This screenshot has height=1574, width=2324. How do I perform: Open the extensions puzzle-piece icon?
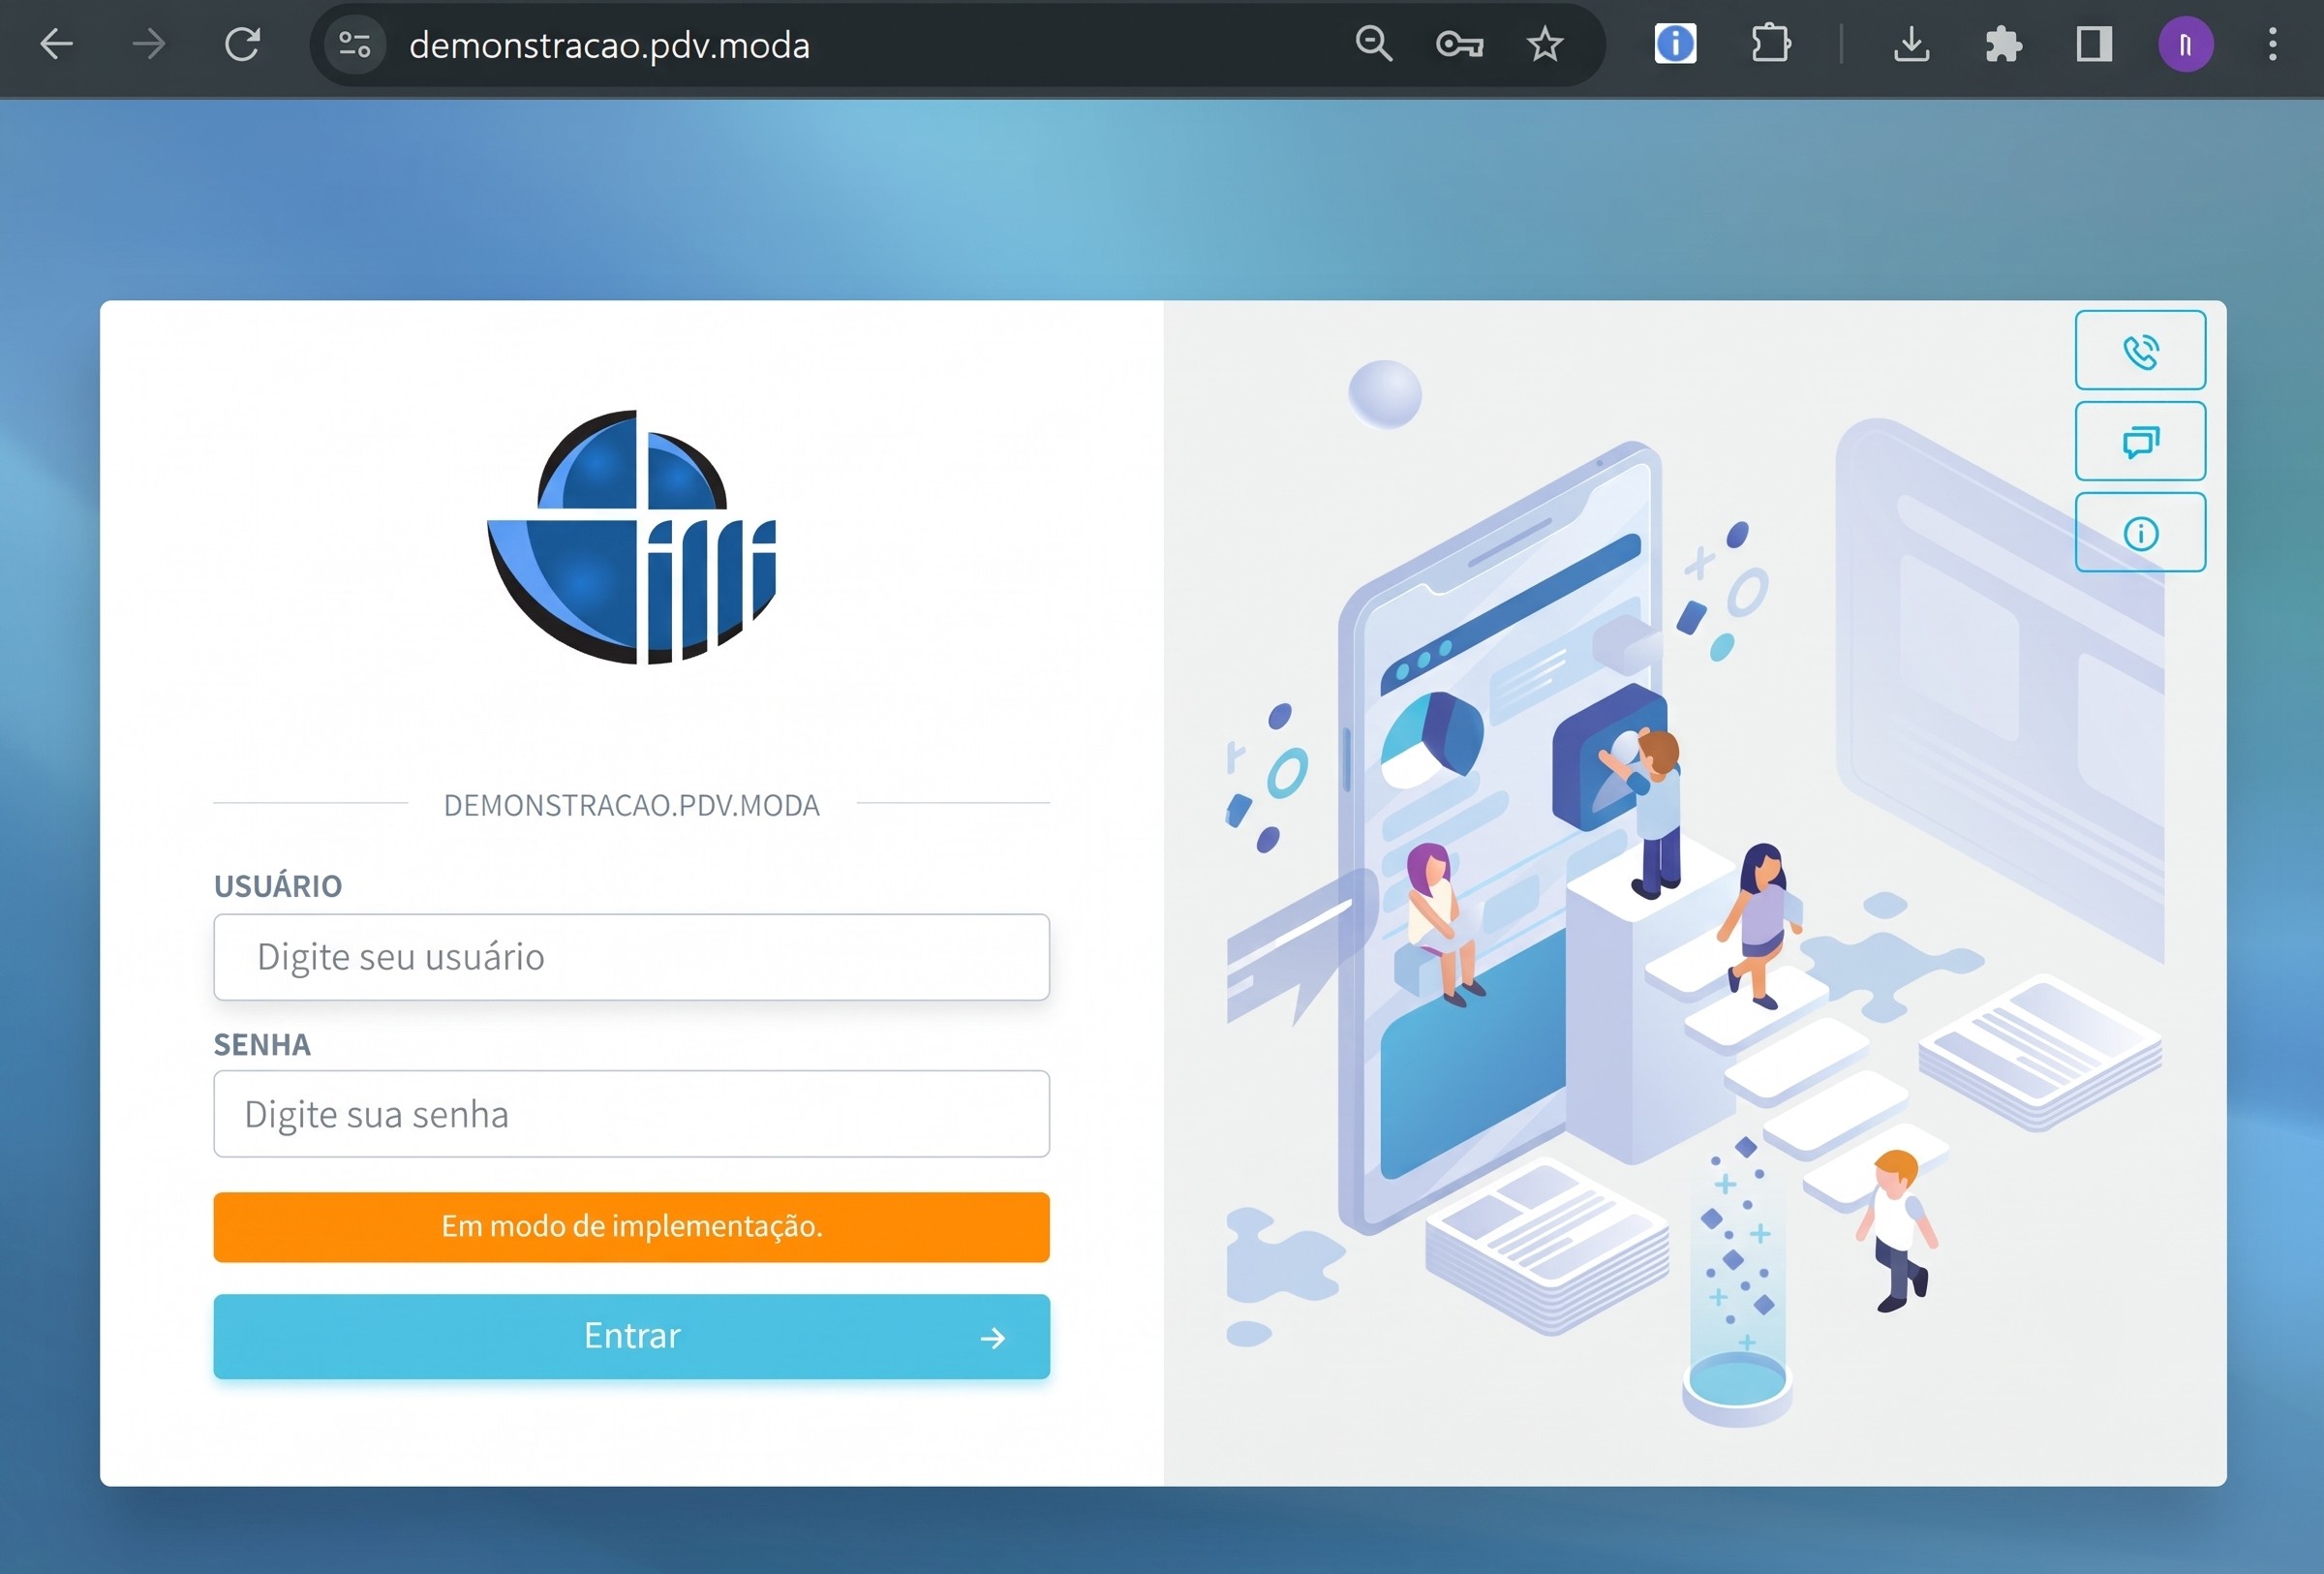(2003, 44)
